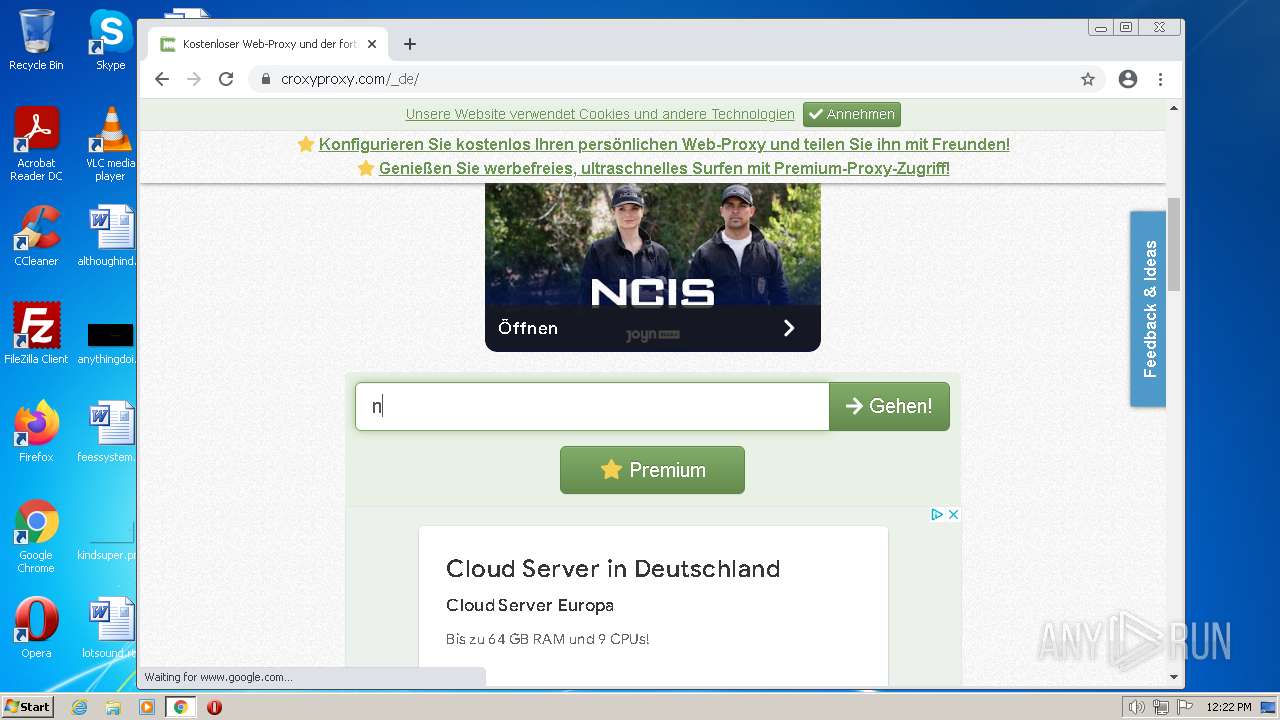This screenshot has width=1280, height=720.
Task: Open a new tab with the plus button
Action: (x=410, y=44)
